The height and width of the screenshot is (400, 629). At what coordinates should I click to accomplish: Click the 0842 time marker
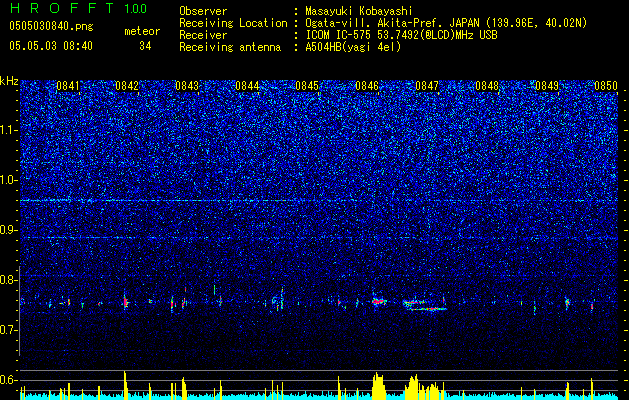pos(127,86)
